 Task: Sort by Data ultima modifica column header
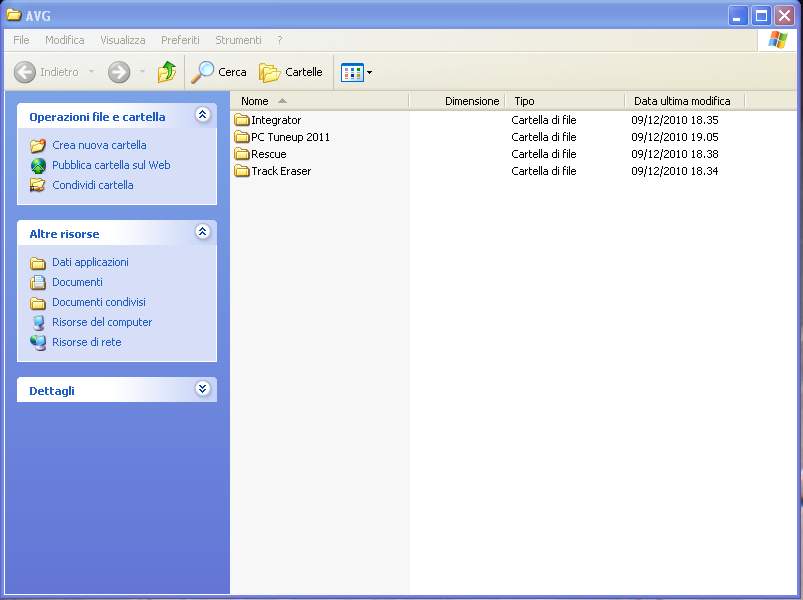[x=685, y=101]
